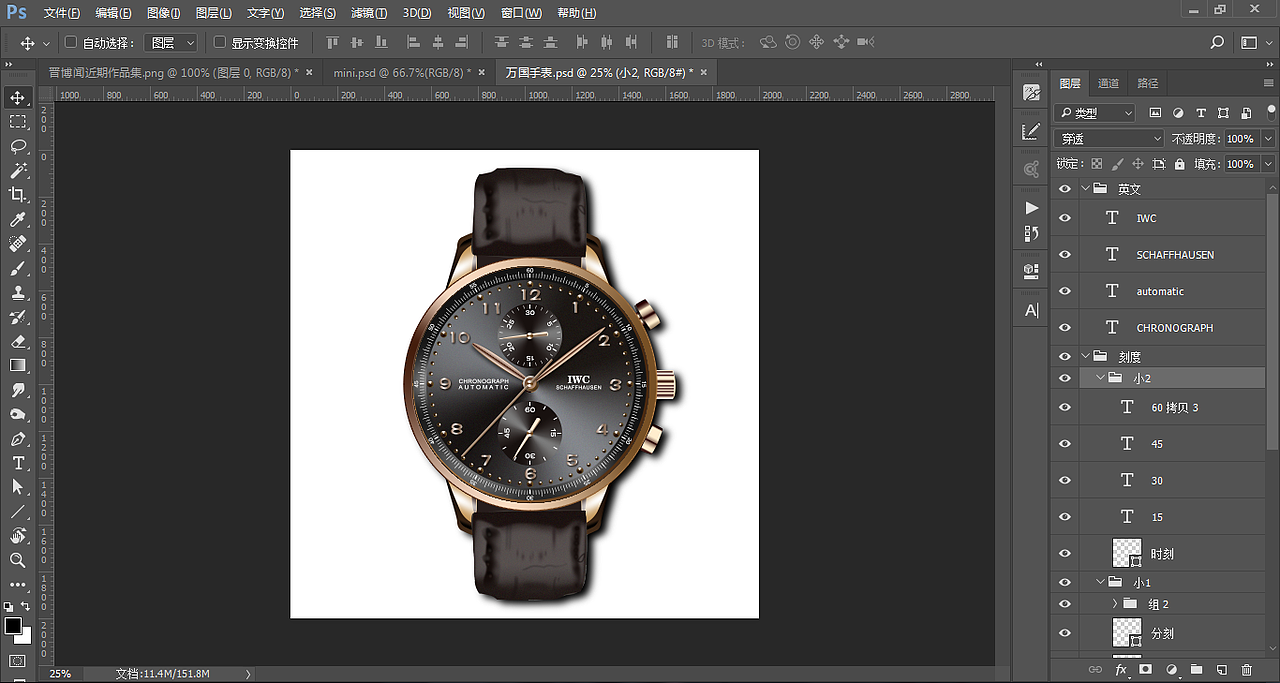1280x683 pixels.
Task: Add a layer mask icon
Action: (1146, 669)
